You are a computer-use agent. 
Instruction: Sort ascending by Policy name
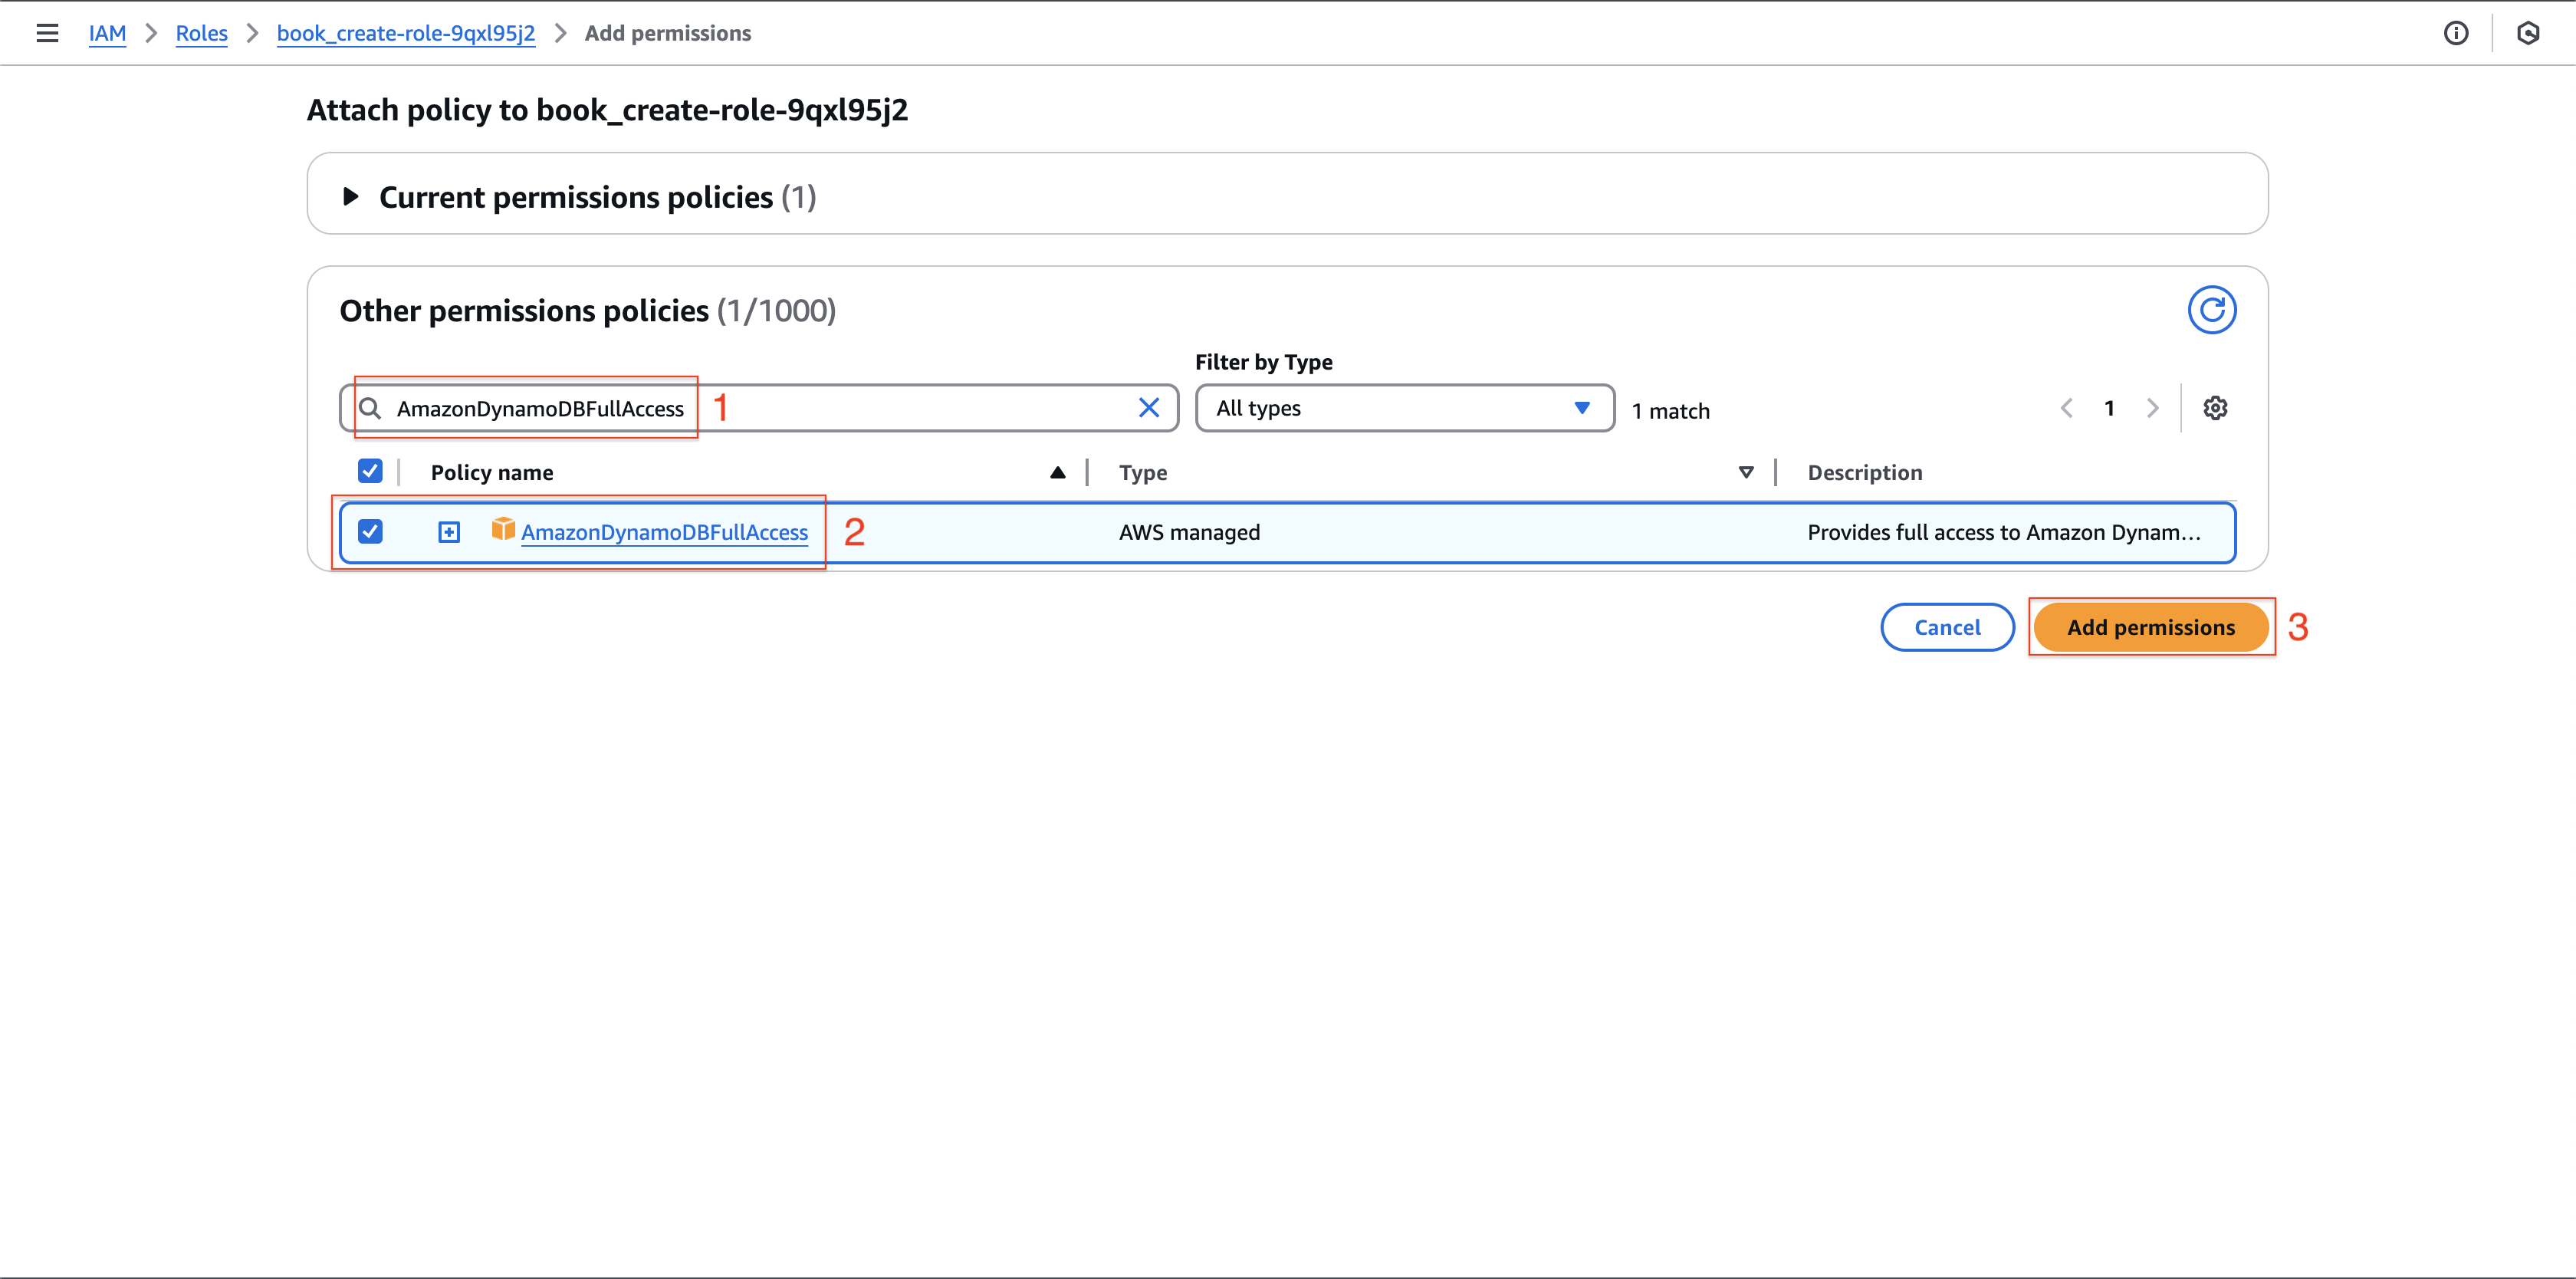(x=1057, y=473)
